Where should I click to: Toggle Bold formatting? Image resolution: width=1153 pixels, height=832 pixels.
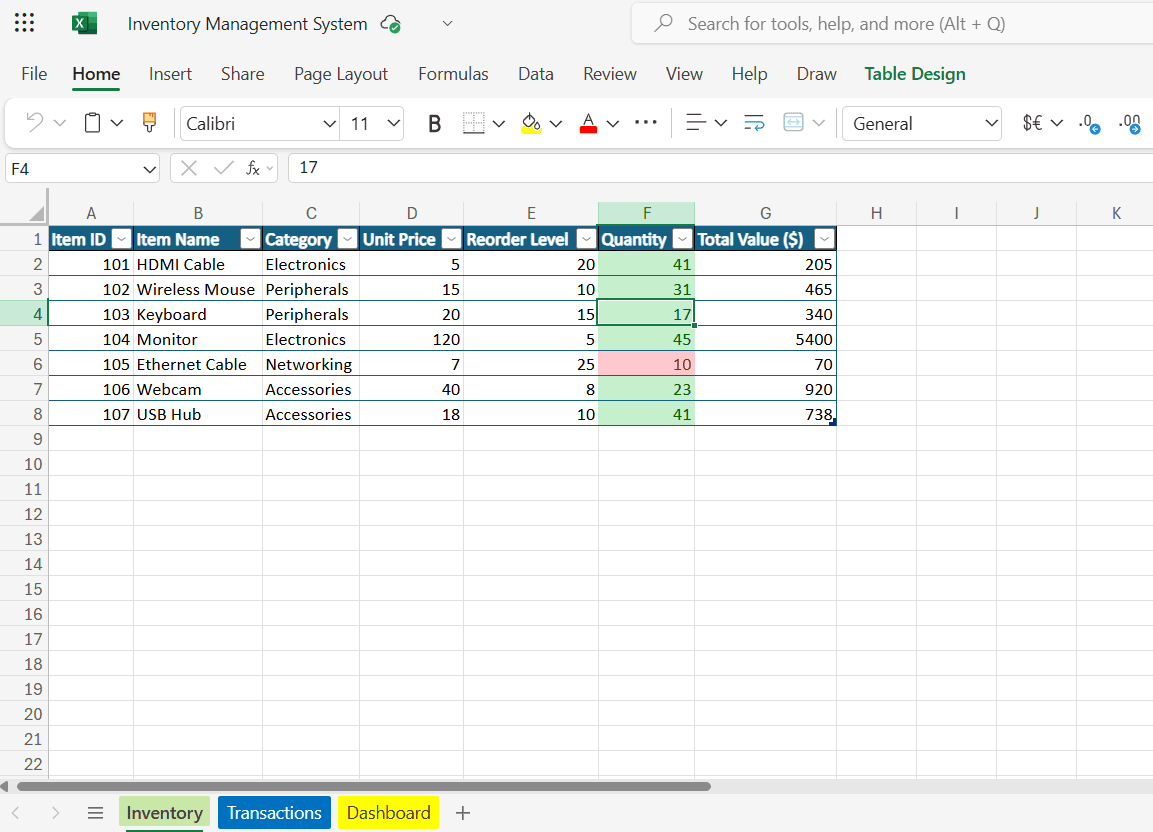coord(434,123)
